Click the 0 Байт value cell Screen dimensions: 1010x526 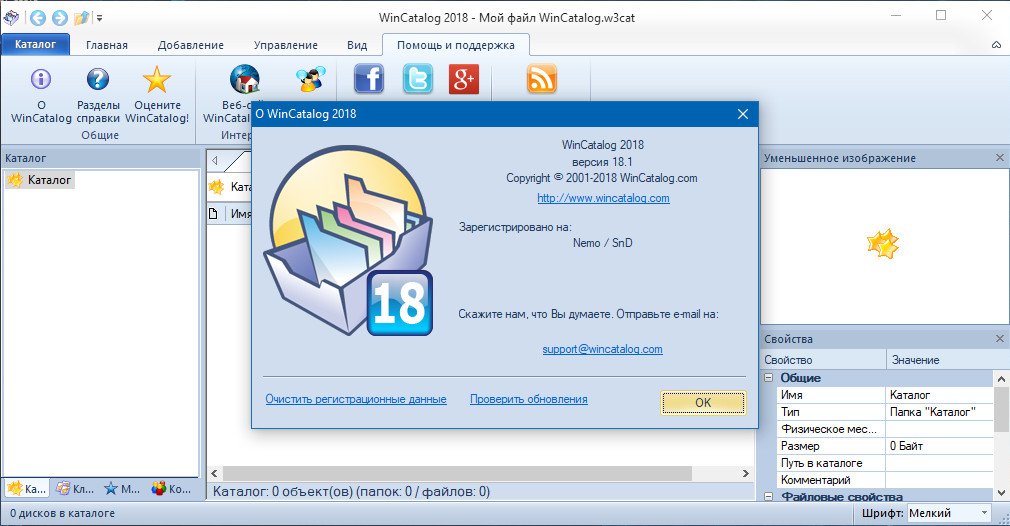pyautogui.click(x=940, y=446)
